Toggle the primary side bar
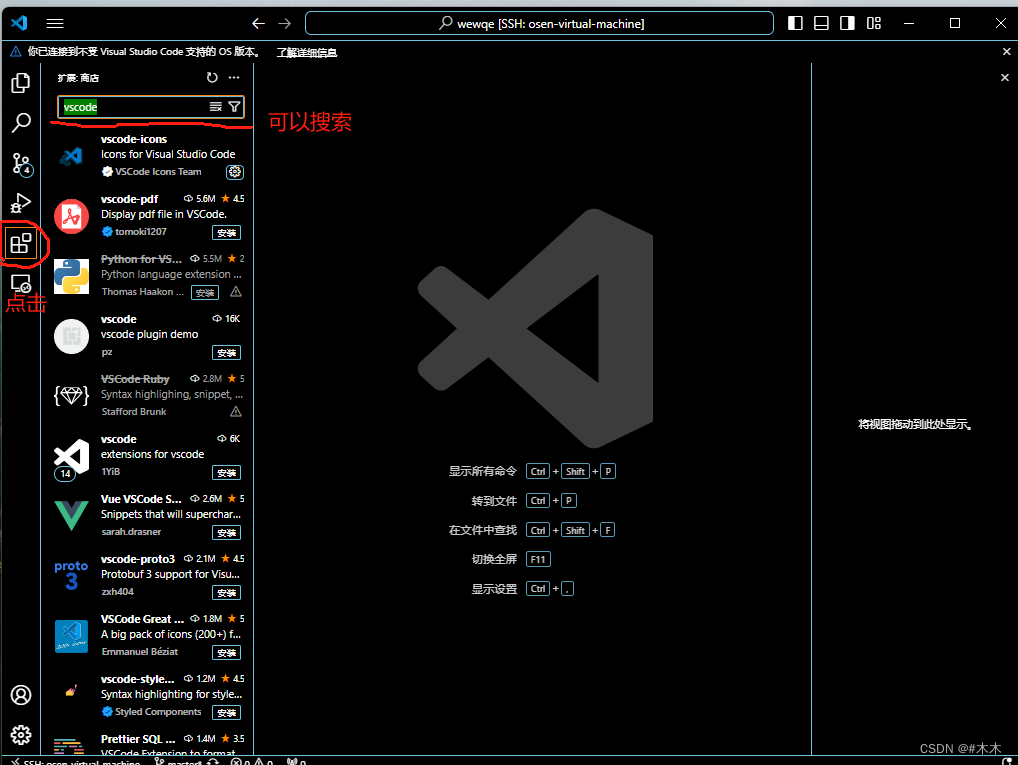 click(x=795, y=23)
